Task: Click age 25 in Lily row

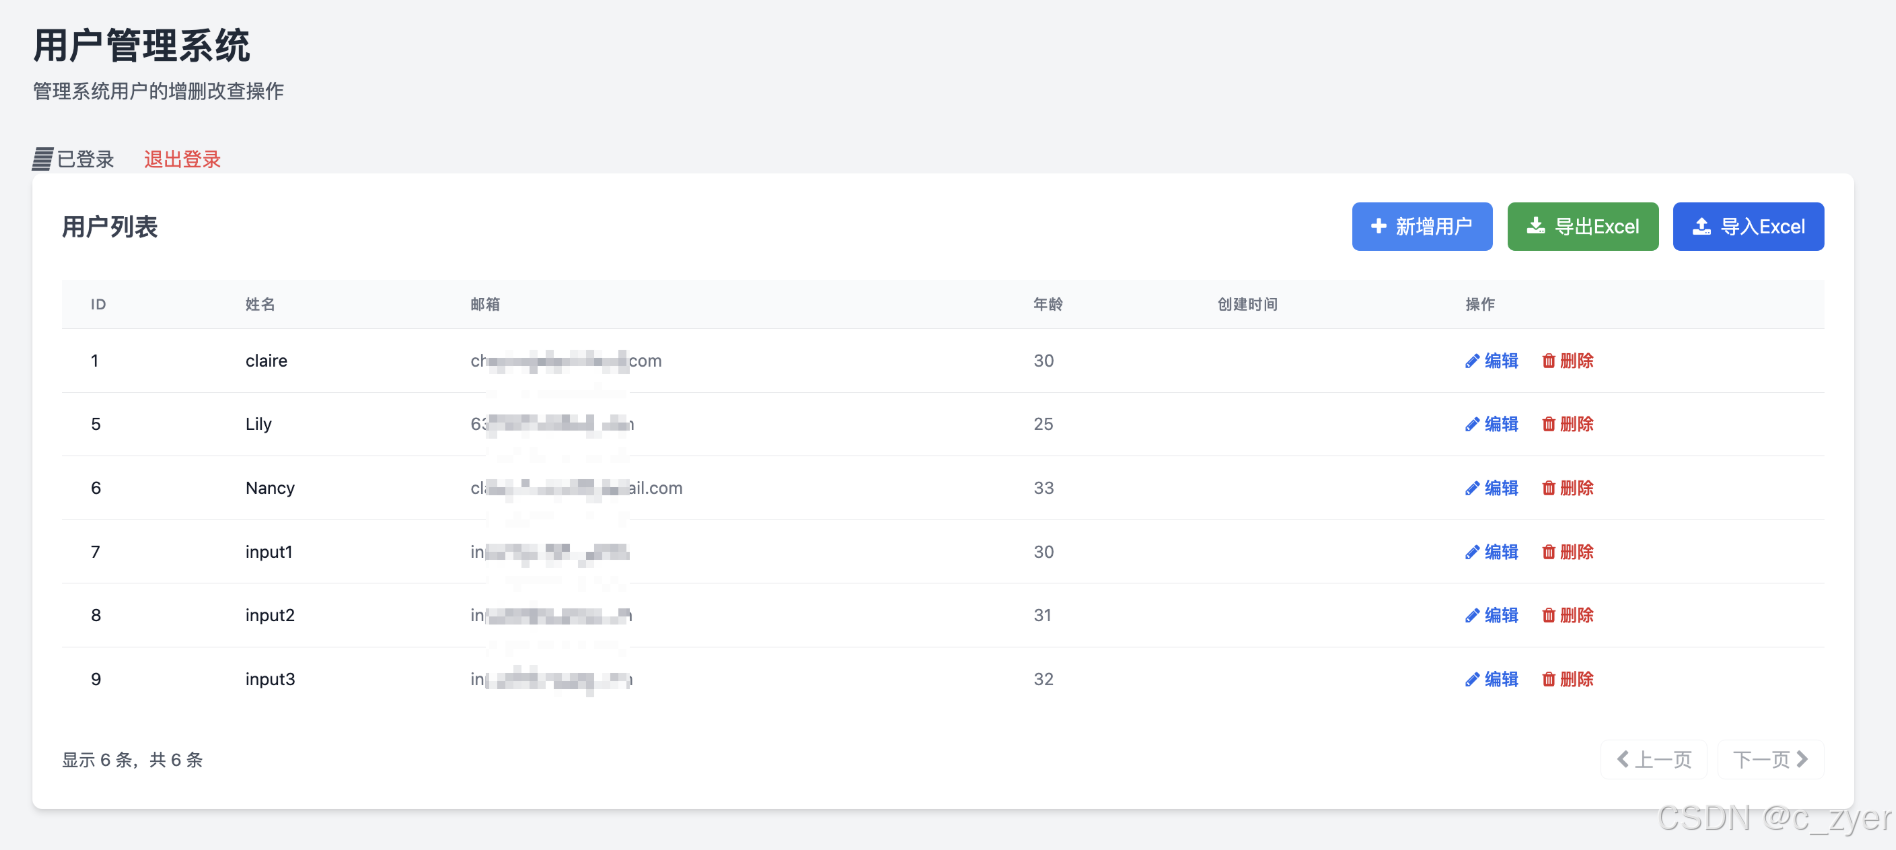Action: [x=1043, y=424]
